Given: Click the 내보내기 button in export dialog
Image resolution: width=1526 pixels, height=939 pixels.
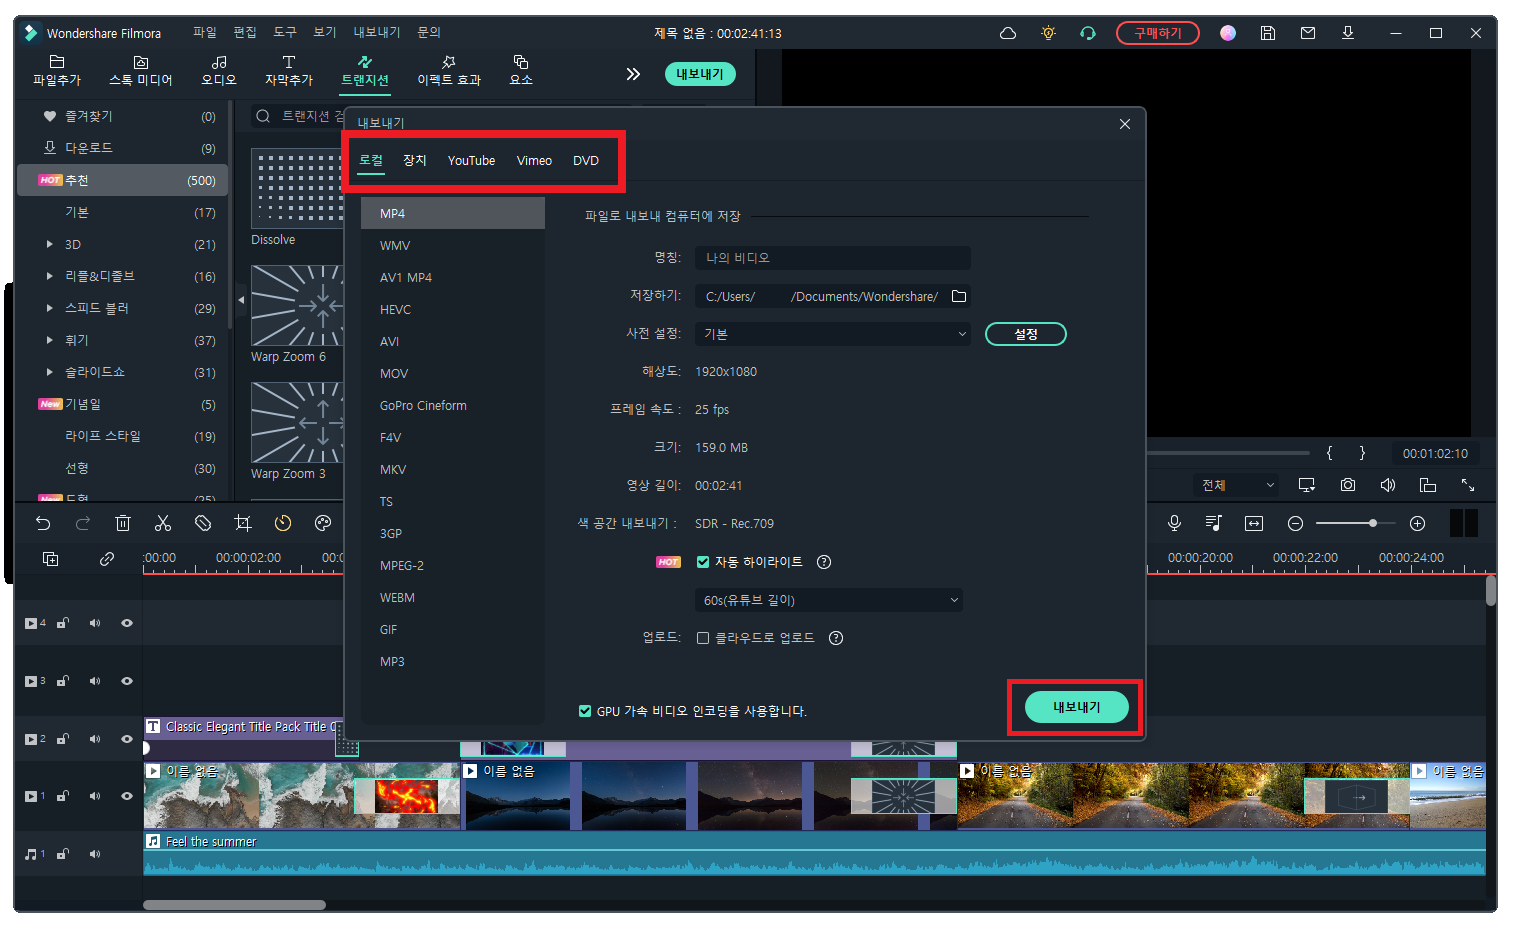Looking at the screenshot, I should [x=1077, y=707].
